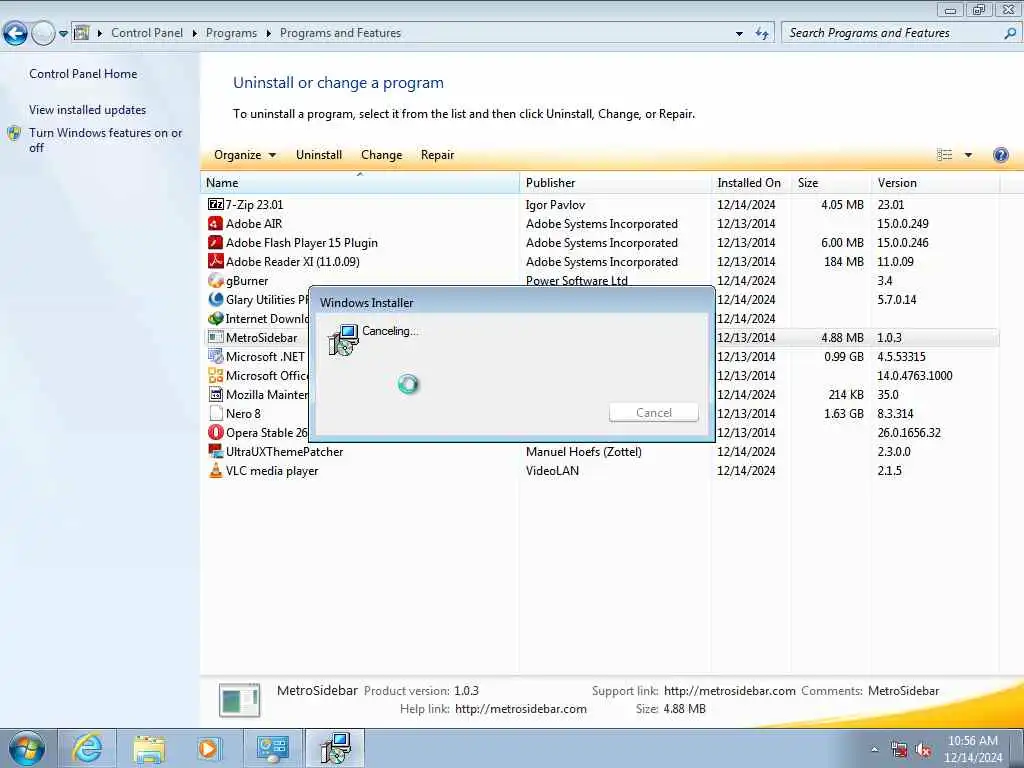Click the Mozilla Maintenance icon
The width and height of the screenshot is (1024, 768).
[216, 394]
